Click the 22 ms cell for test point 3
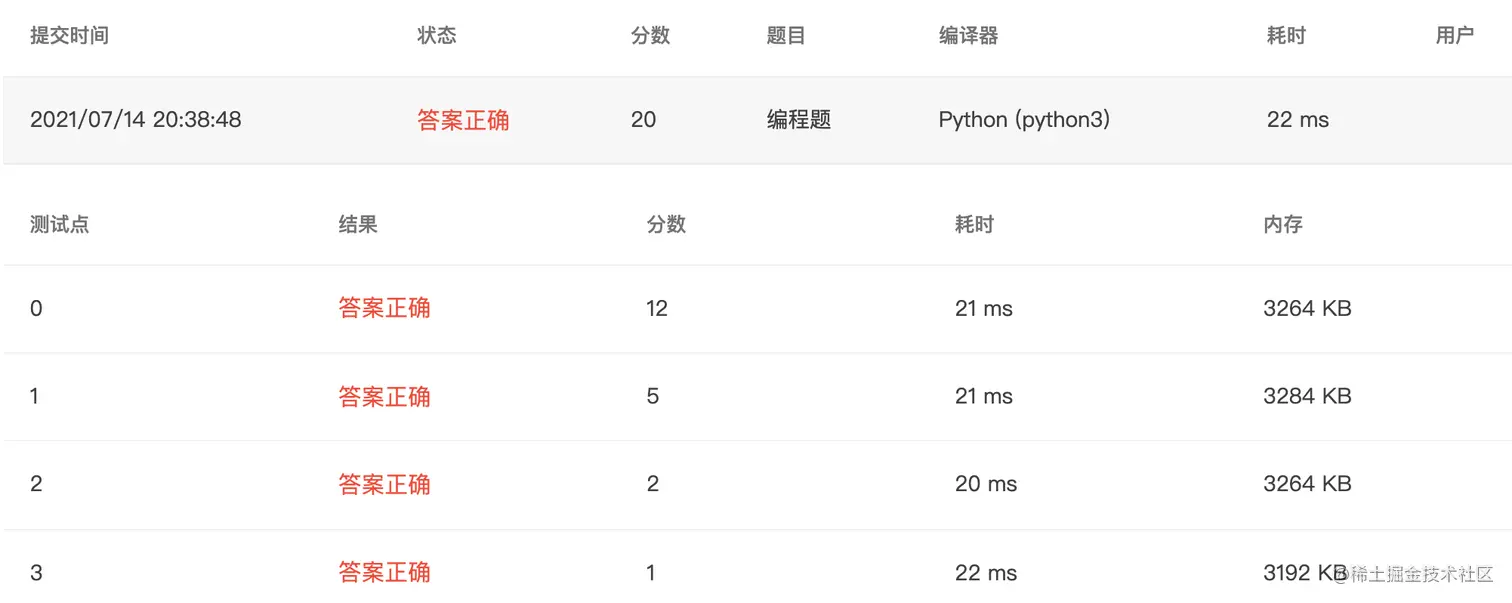This screenshot has height=603, width=1512. (986, 573)
